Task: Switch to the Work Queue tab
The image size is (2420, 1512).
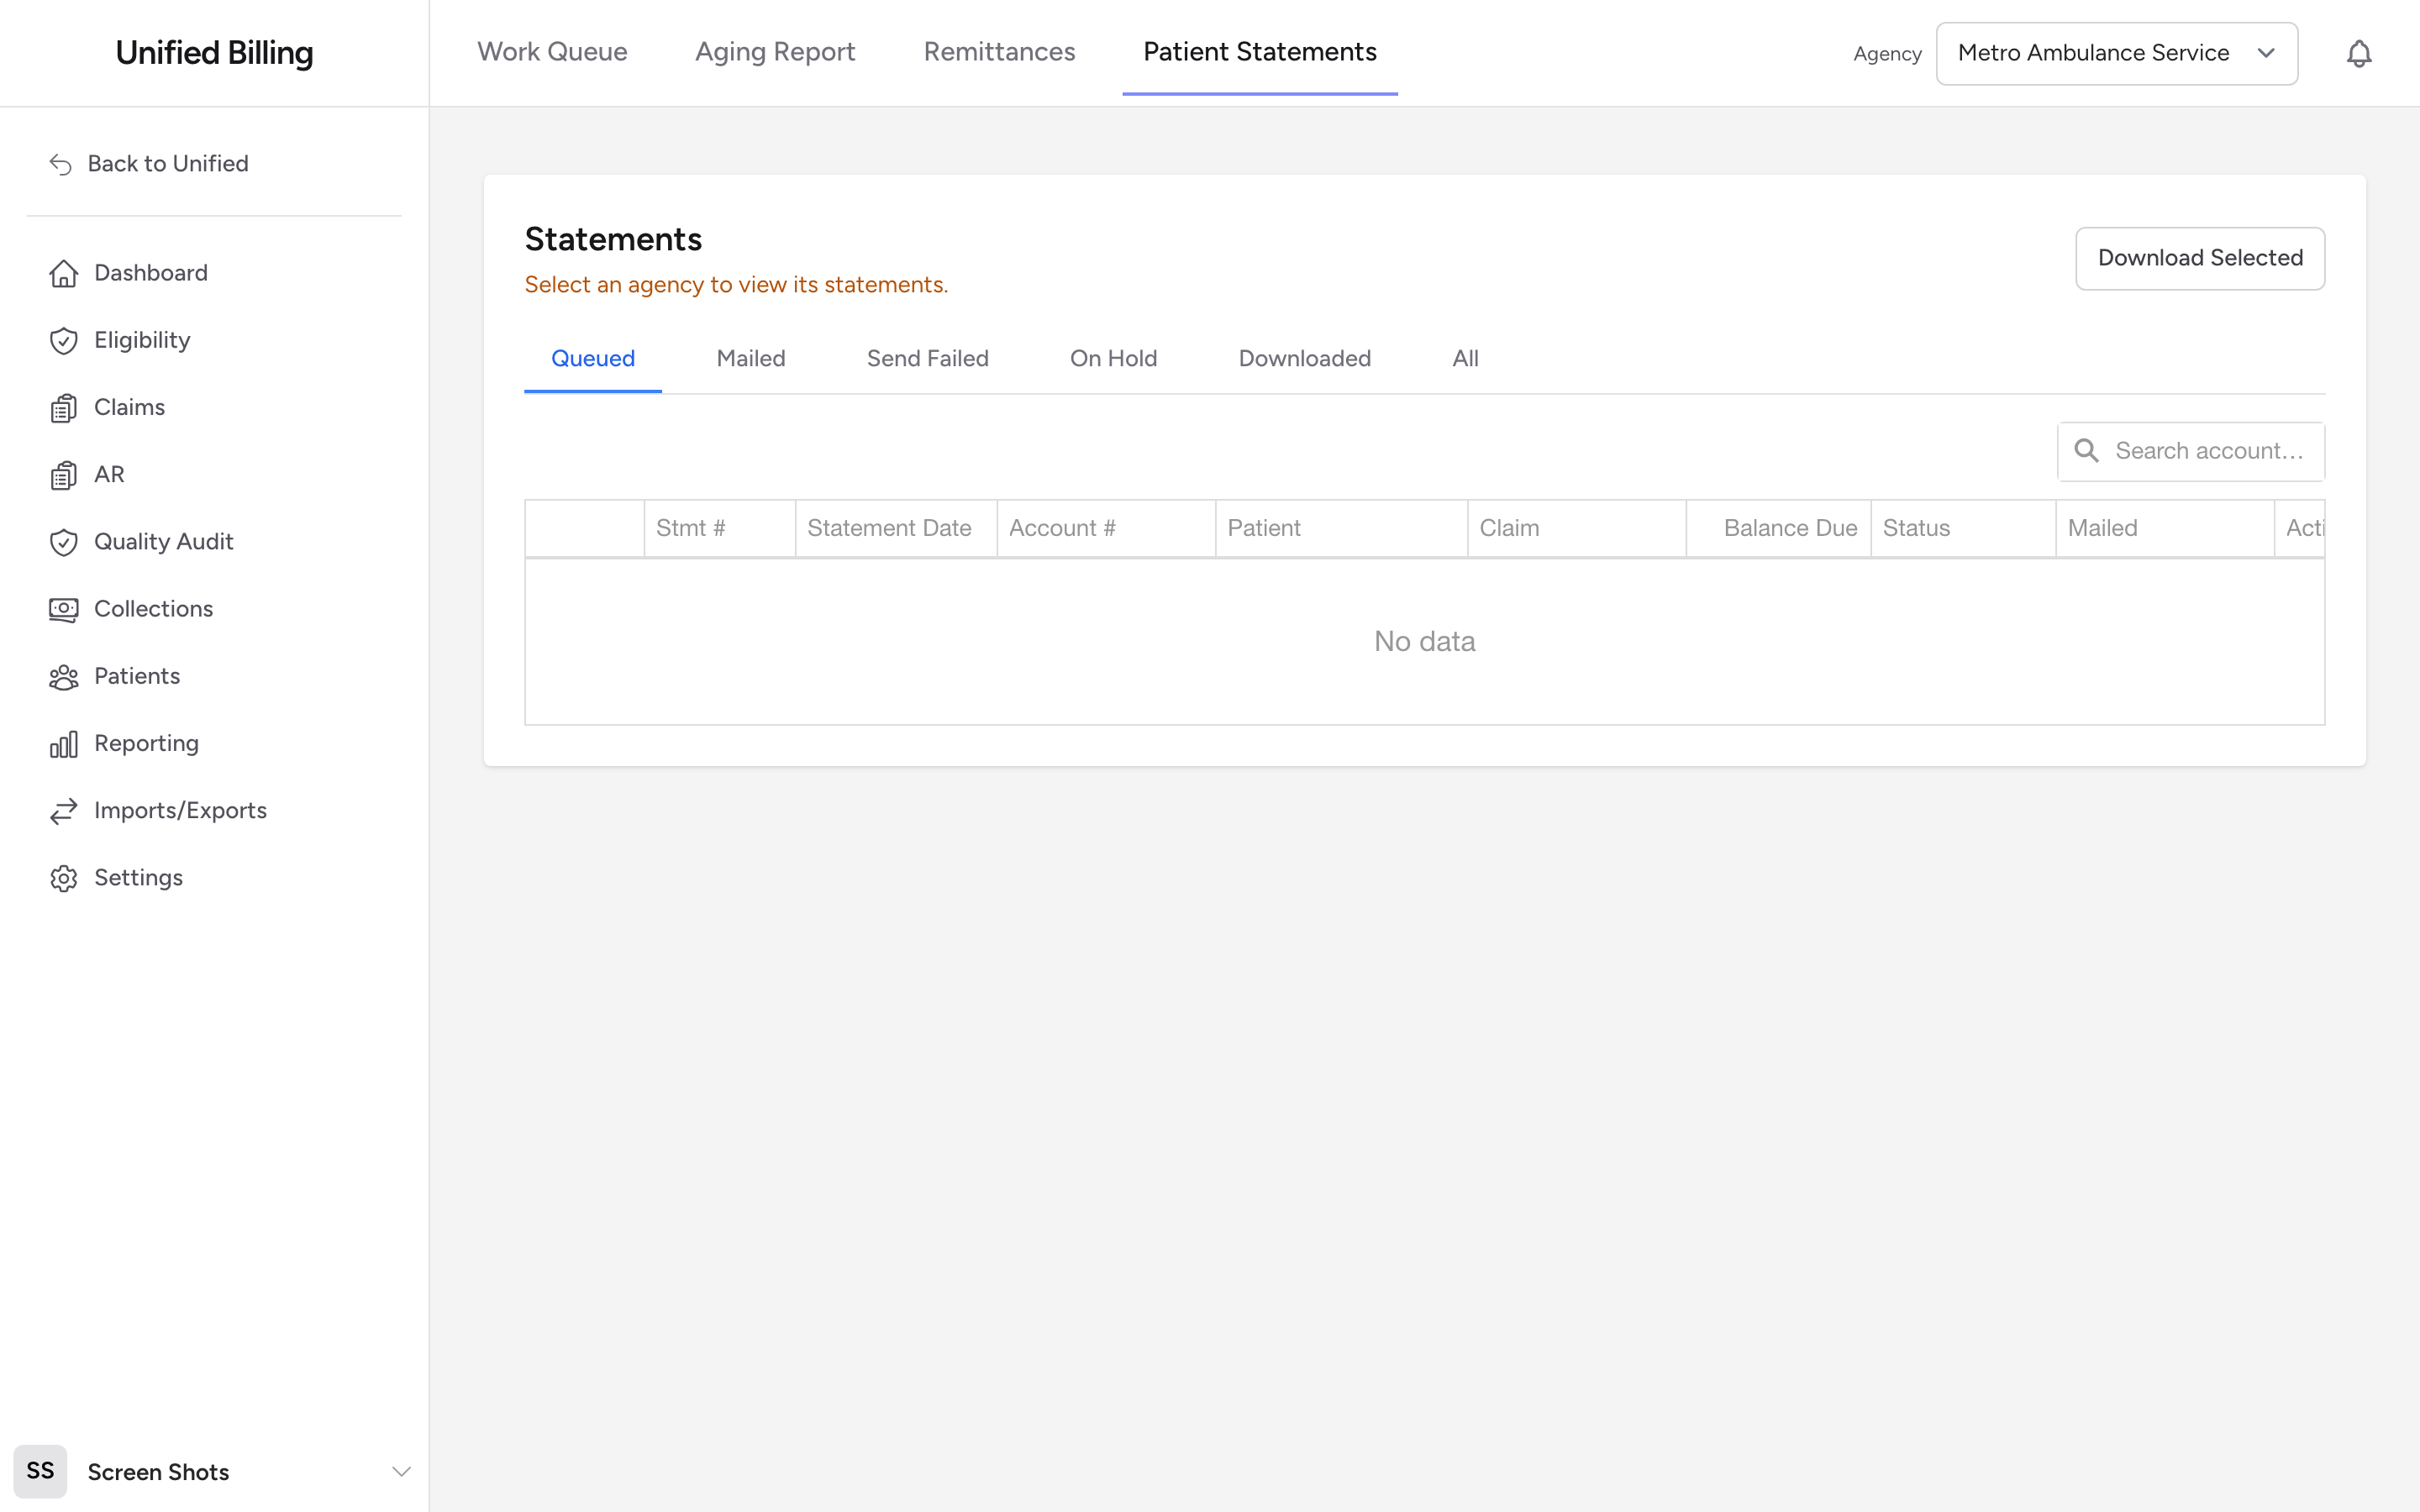Action: (x=552, y=52)
